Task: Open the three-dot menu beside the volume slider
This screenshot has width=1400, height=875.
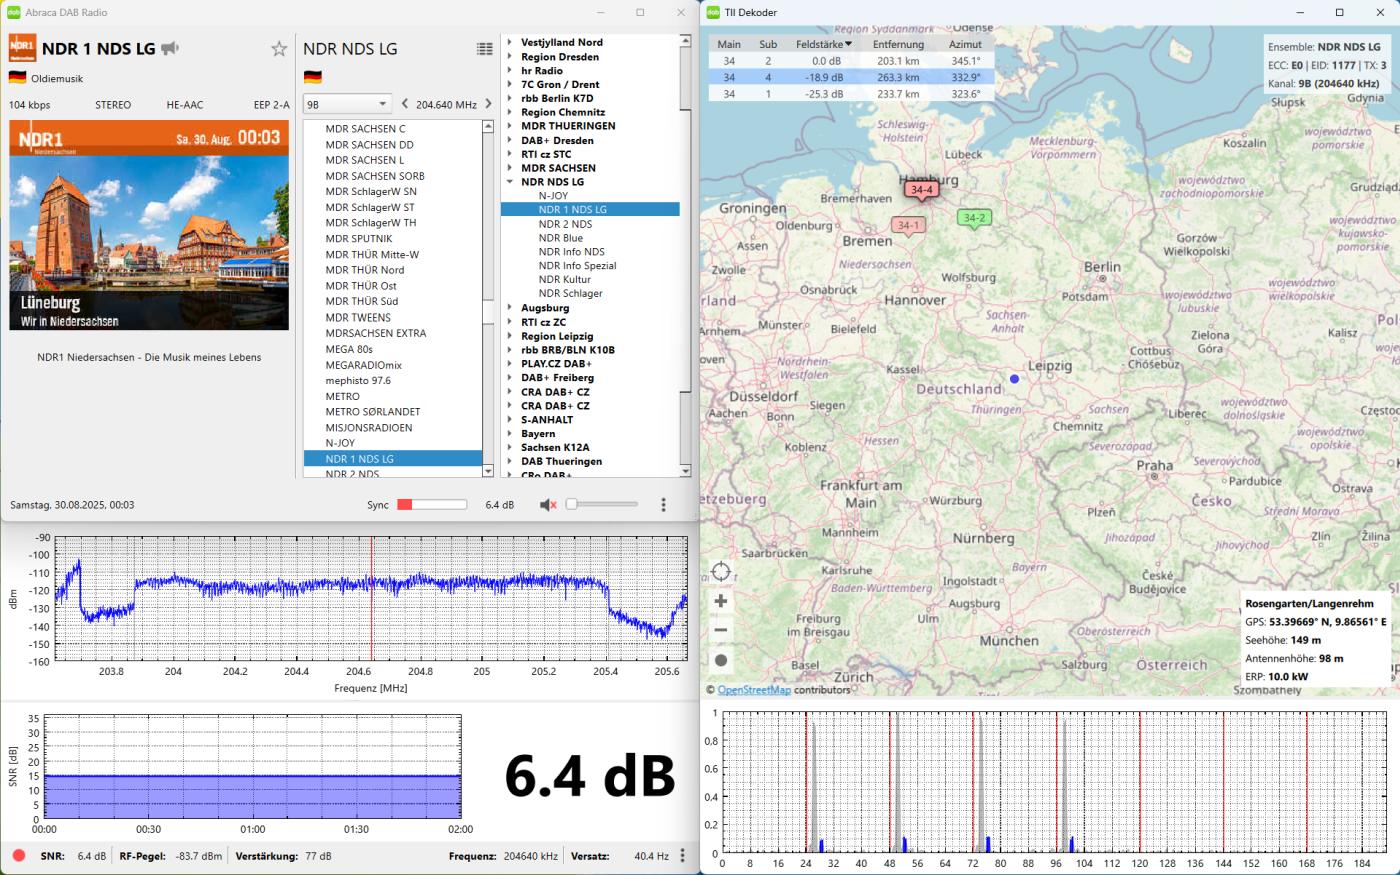Action: click(663, 505)
